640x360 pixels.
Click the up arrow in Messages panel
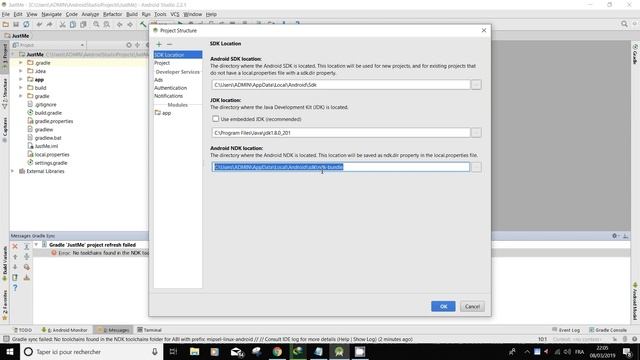click(x=15, y=257)
